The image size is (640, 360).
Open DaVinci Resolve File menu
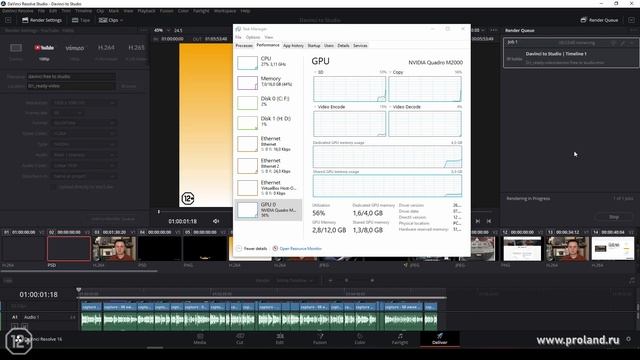point(41,11)
